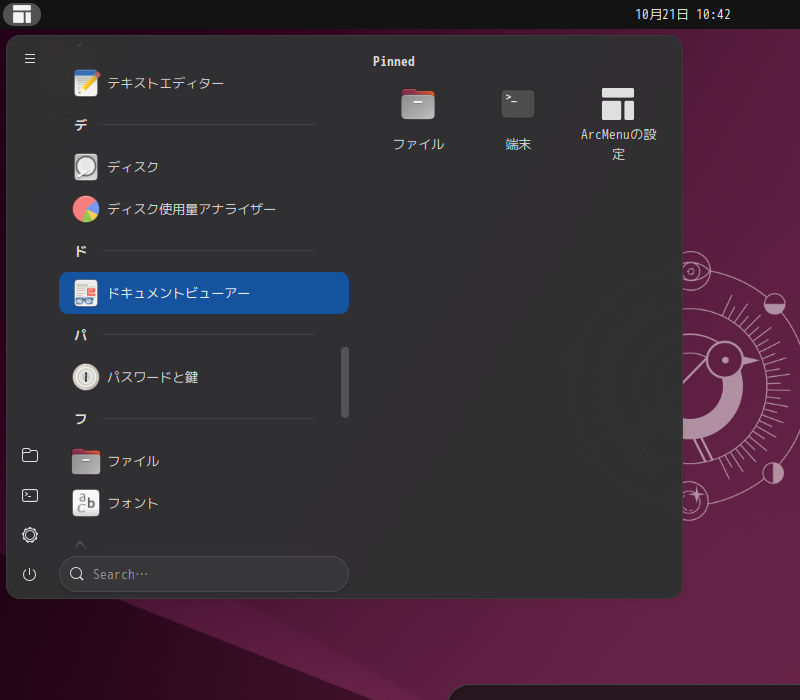
Task: Click the power button icon at sidebar bottom
Action: click(29, 574)
